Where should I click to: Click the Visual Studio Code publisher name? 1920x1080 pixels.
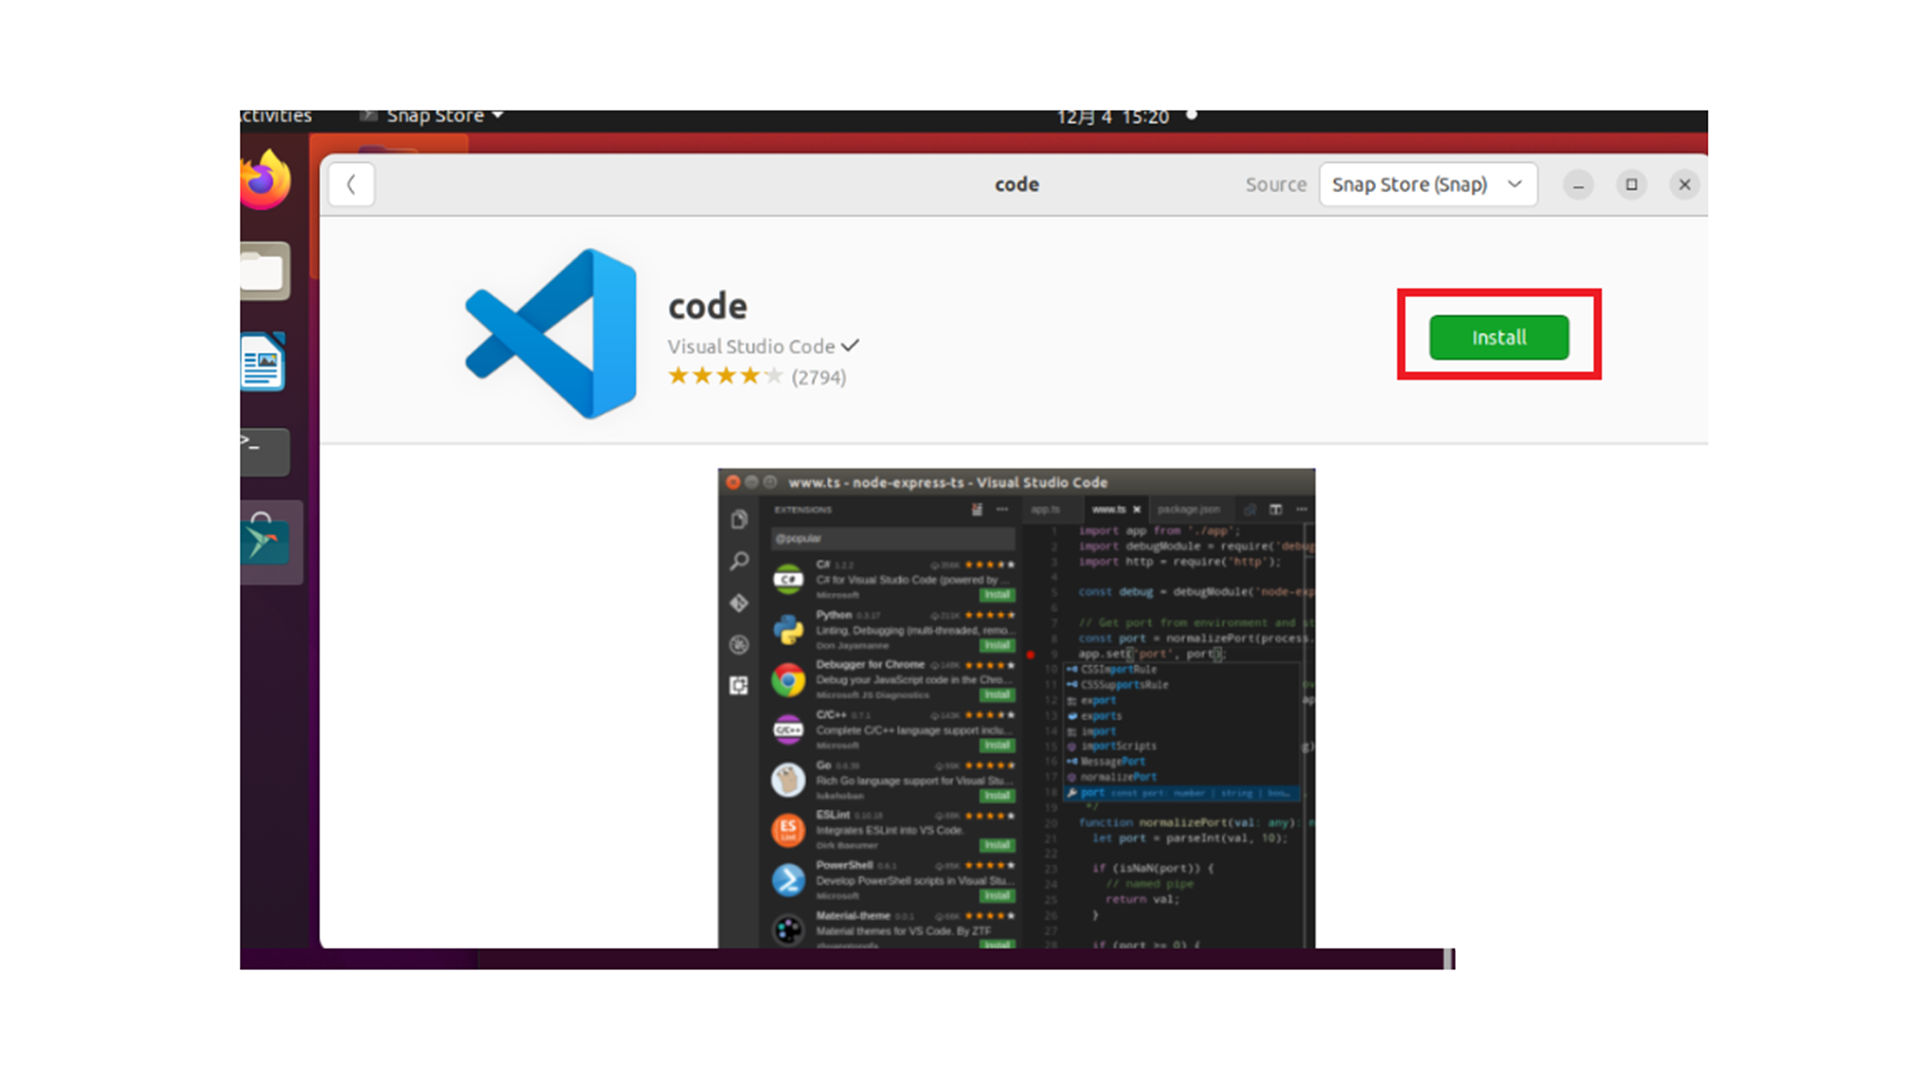(751, 346)
